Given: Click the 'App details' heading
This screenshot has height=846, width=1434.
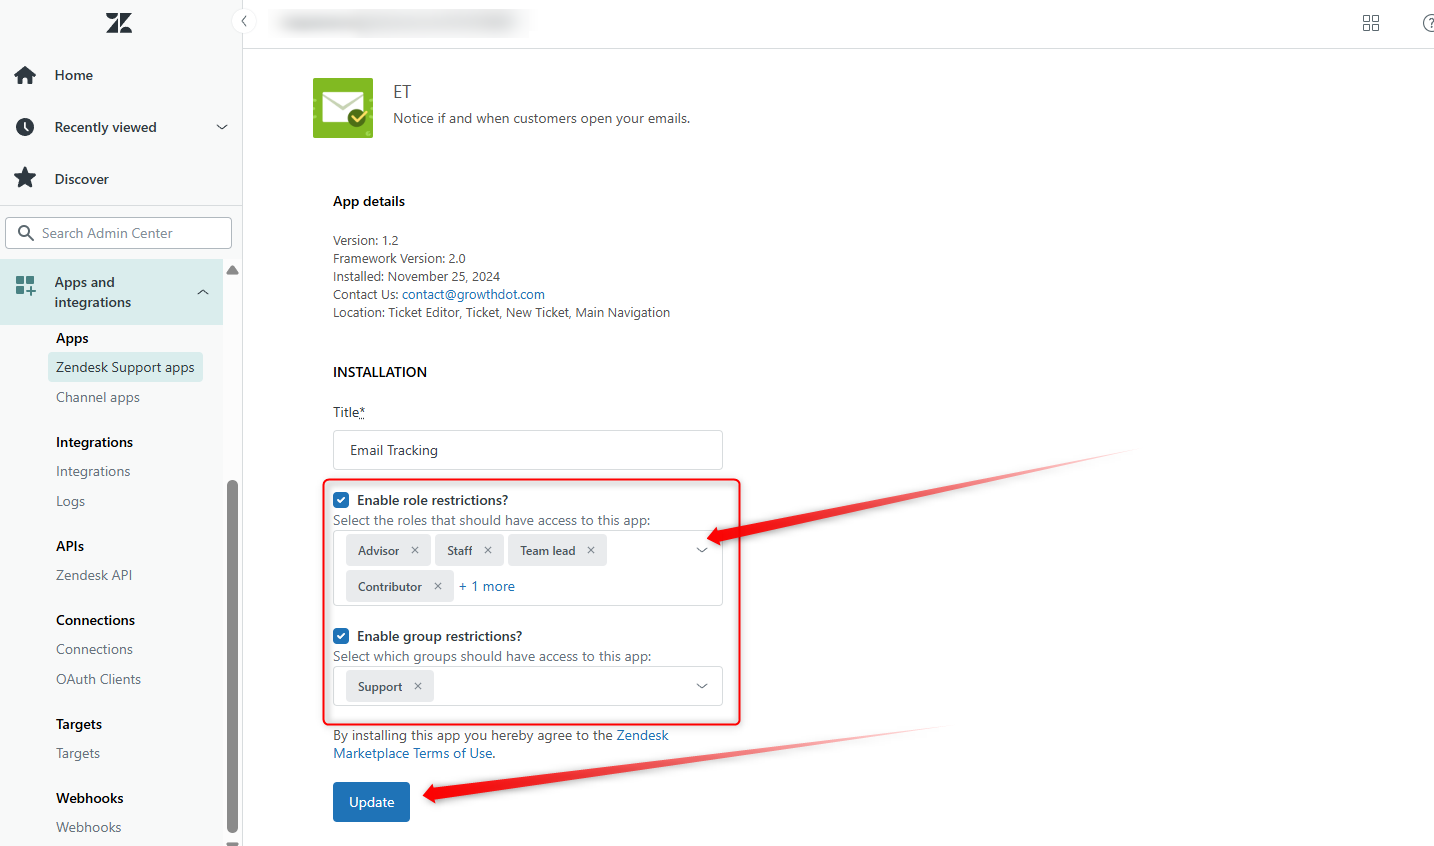Looking at the screenshot, I should [369, 201].
